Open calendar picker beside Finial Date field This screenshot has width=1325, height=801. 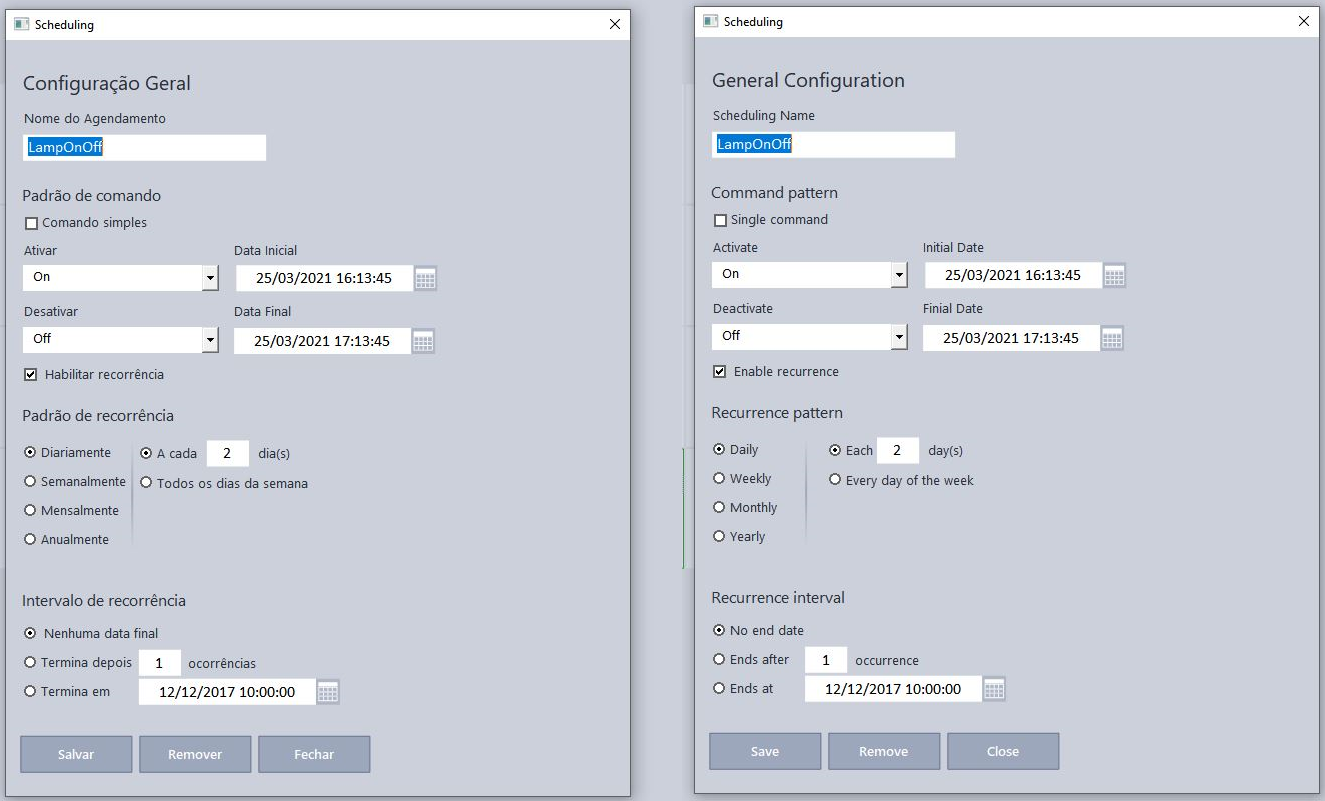(x=1112, y=338)
